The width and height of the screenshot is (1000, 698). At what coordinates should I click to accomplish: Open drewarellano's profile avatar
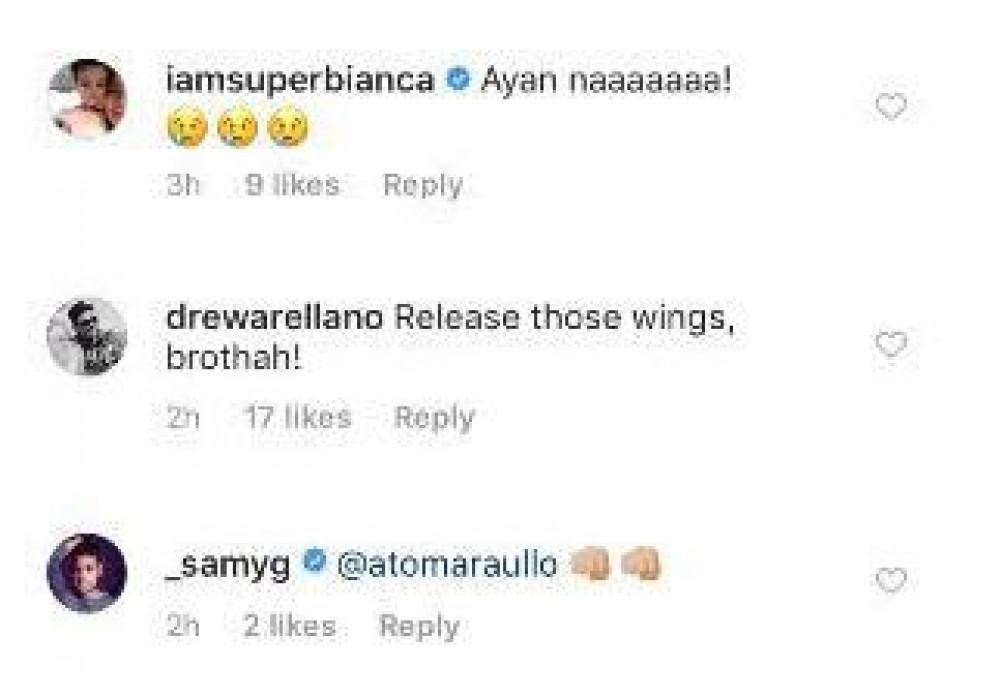click(x=87, y=336)
